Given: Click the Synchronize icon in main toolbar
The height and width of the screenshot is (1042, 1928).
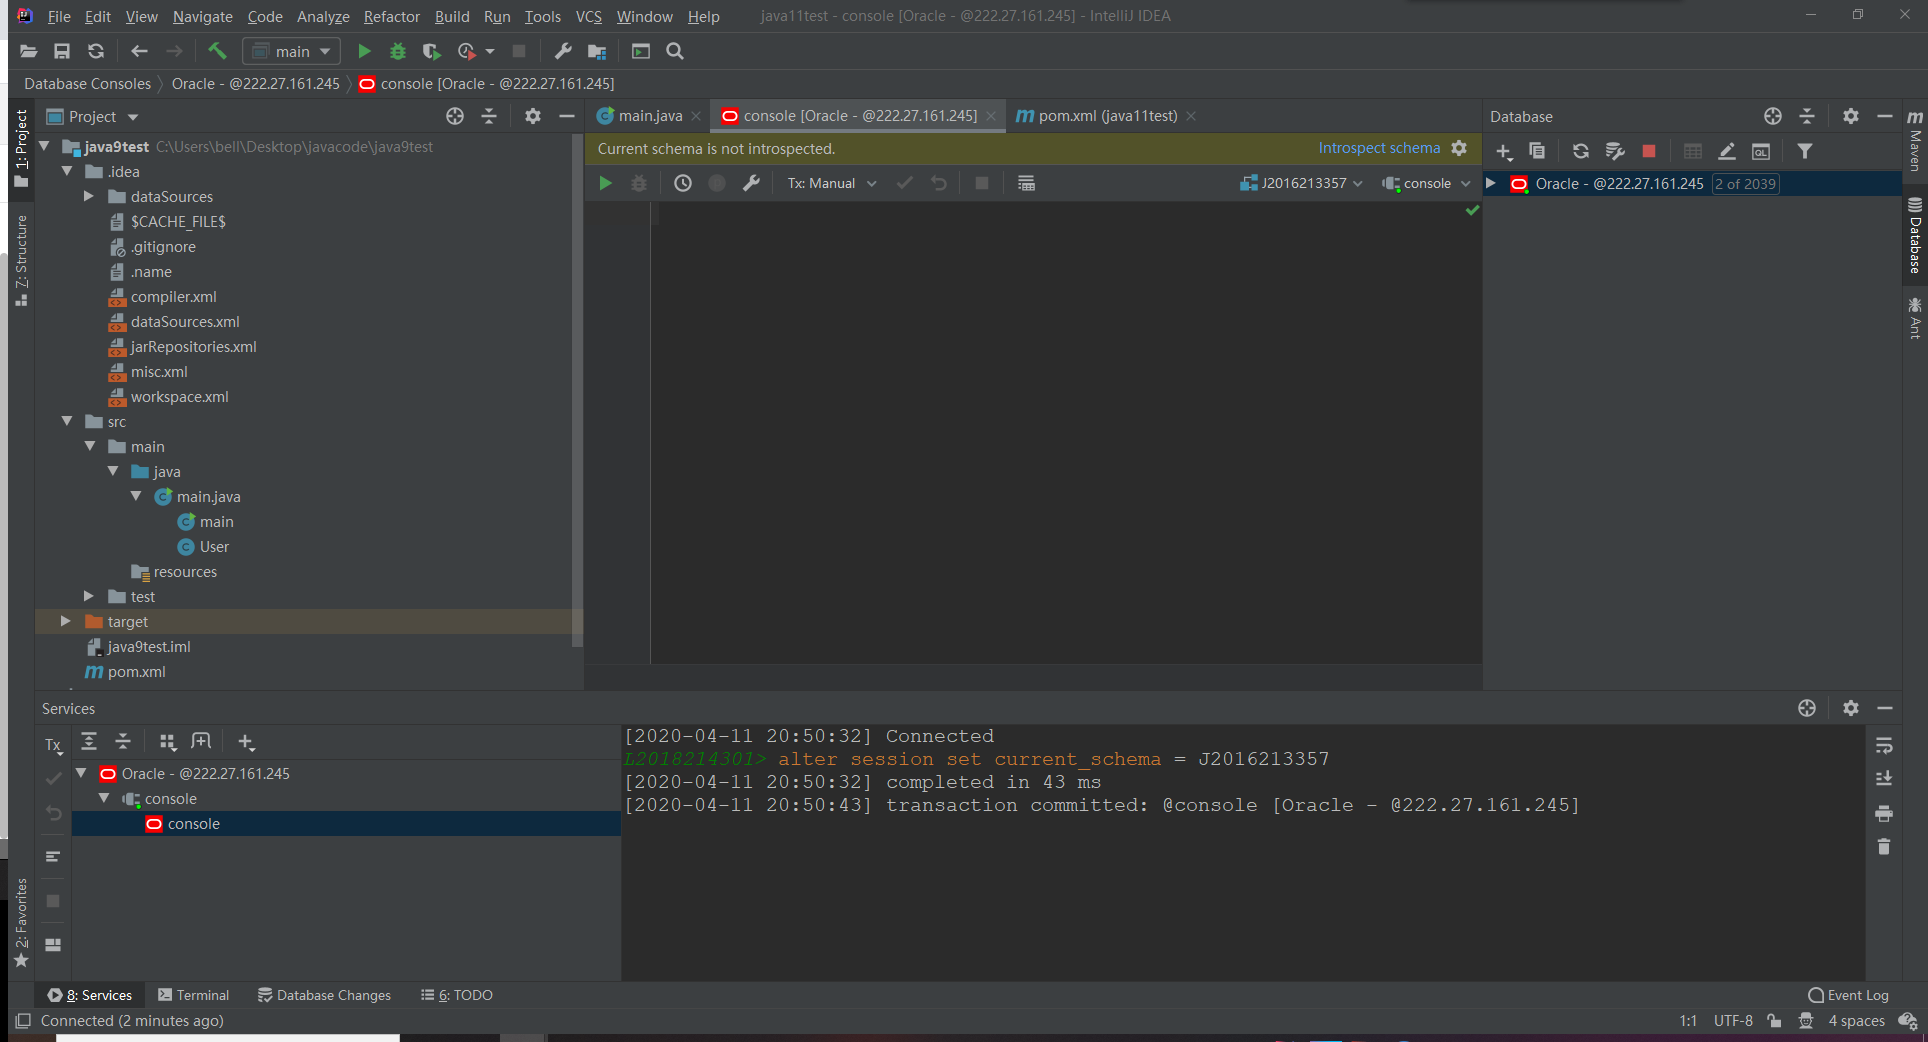Looking at the screenshot, I should click(x=96, y=51).
